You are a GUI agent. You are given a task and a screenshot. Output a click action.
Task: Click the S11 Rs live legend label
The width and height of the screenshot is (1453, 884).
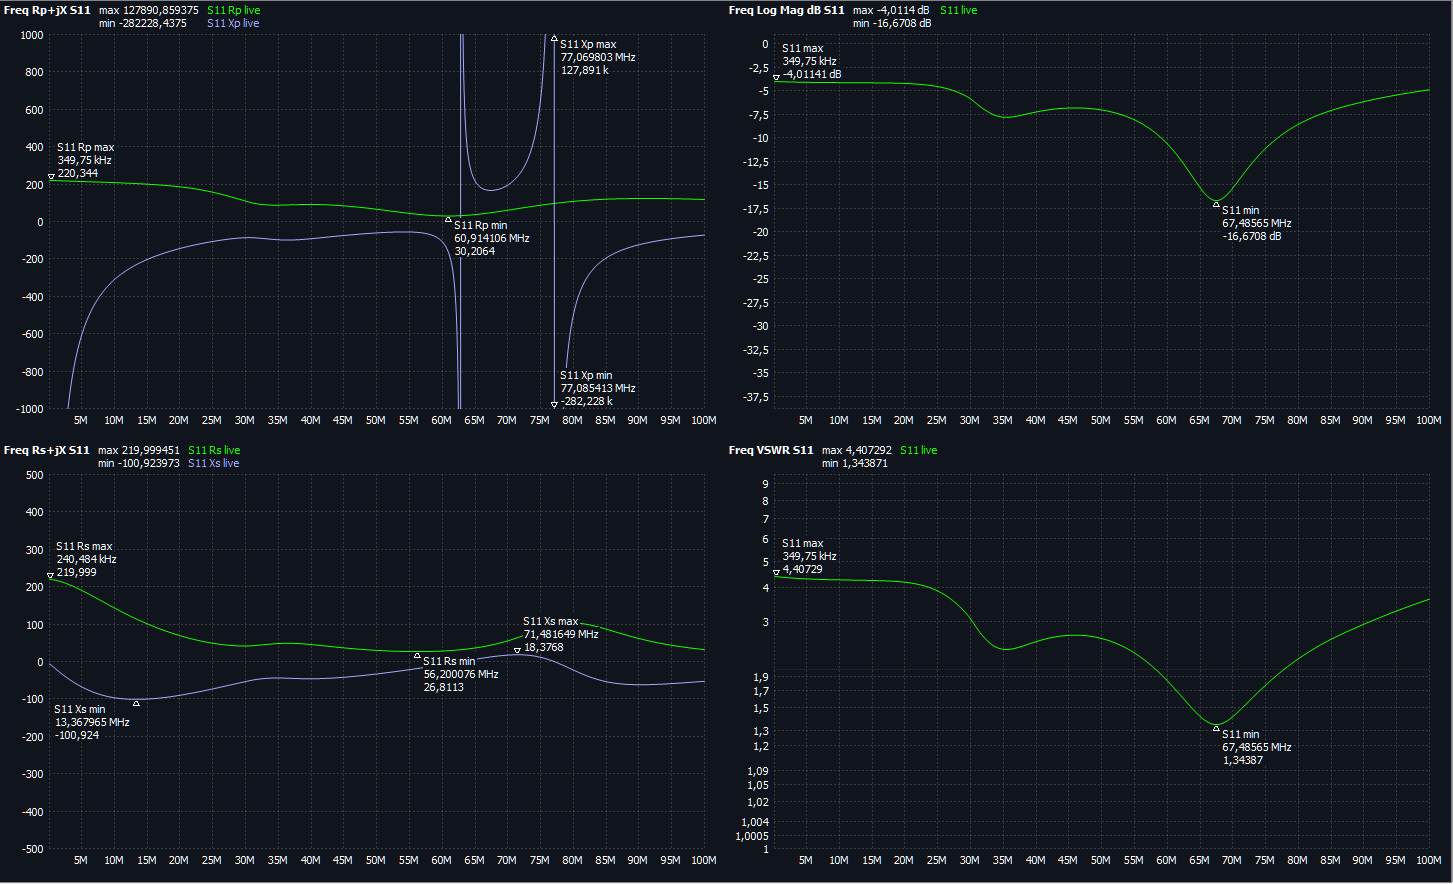pyautogui.click(x=213, y=450)
